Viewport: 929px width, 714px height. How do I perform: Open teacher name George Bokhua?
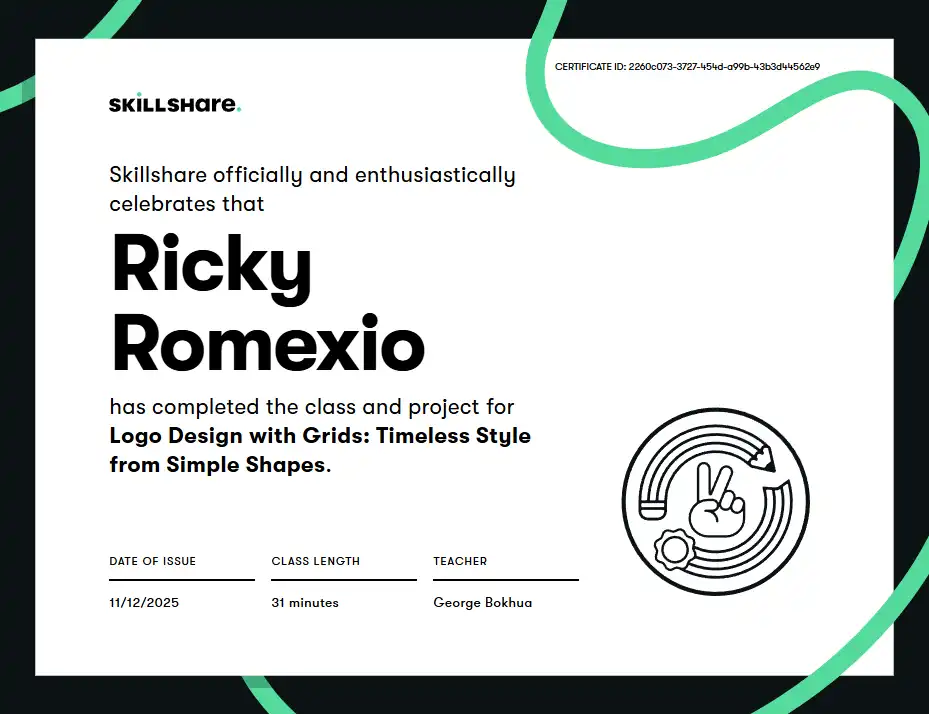click(482, 603)
